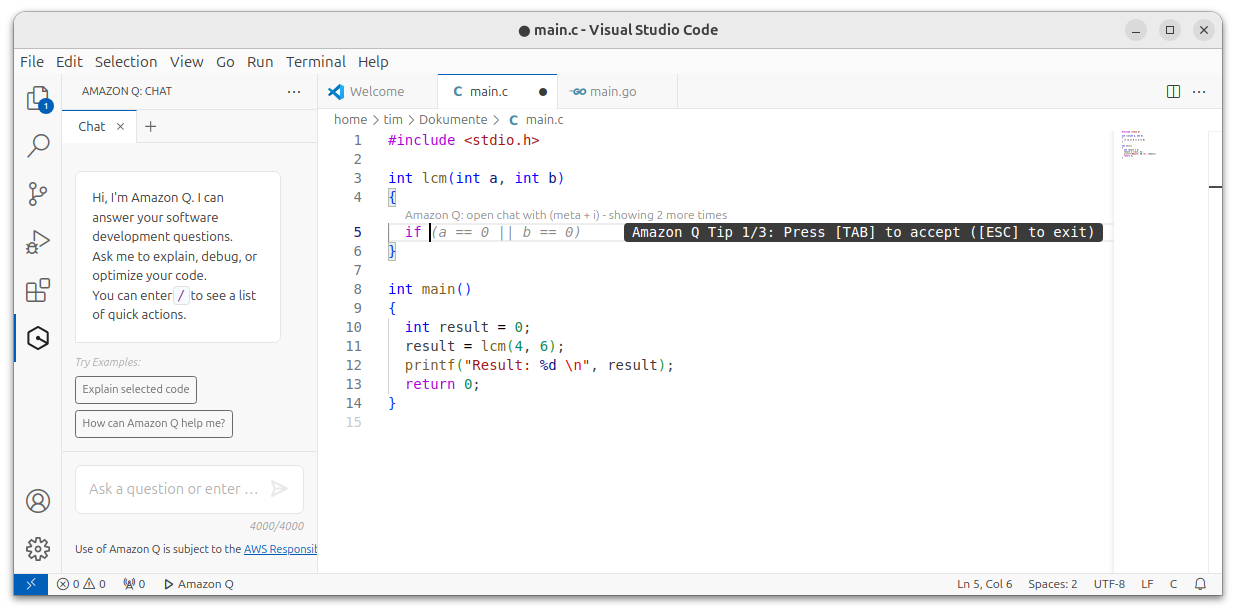The width and height of the screenshot is (1236, 612).
Task: Open the Help menu
Action: coord(373,62)
